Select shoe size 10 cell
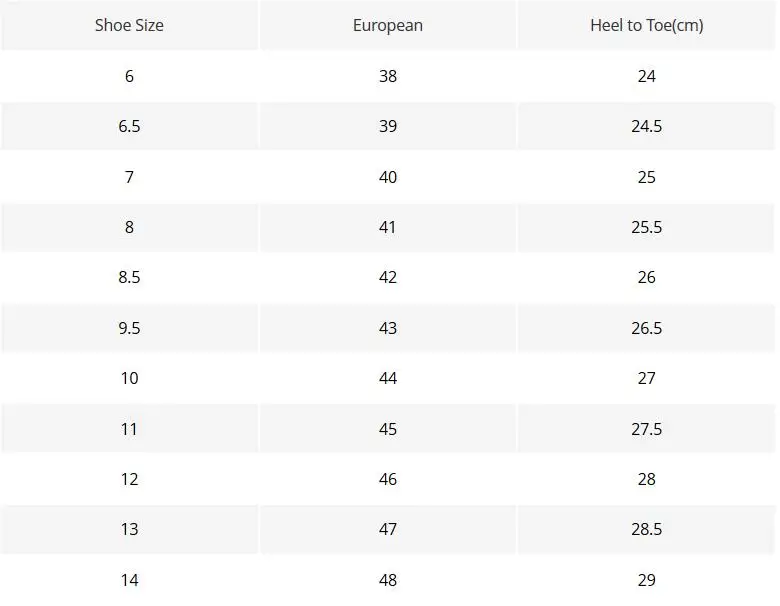This screenshot has height=606, width=780. (x=129, y=378)
